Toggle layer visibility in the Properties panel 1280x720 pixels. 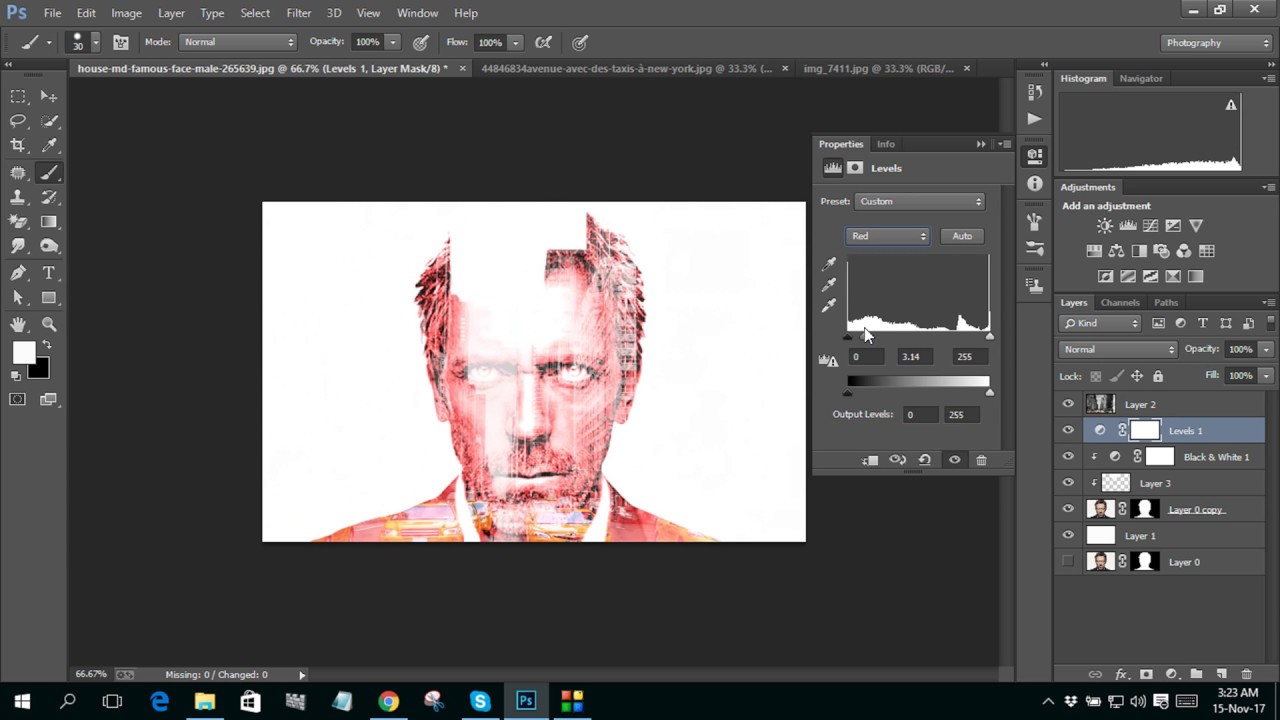[954, 460]
